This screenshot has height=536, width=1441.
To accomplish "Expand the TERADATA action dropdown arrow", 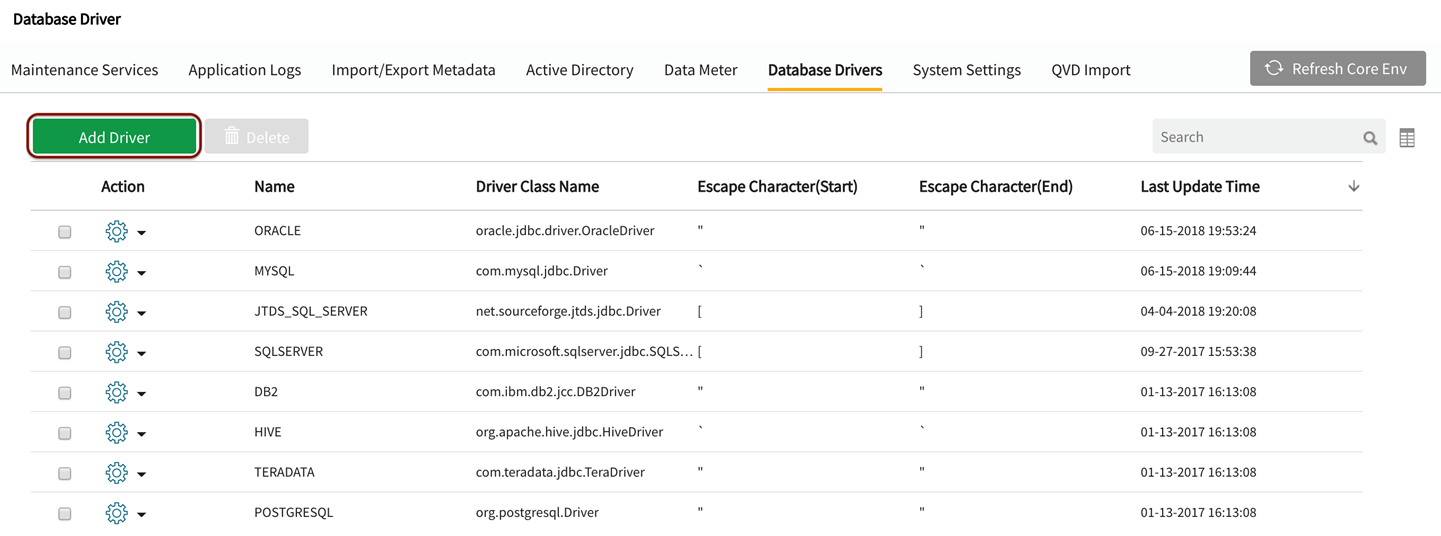I will (x=142, y=474).
